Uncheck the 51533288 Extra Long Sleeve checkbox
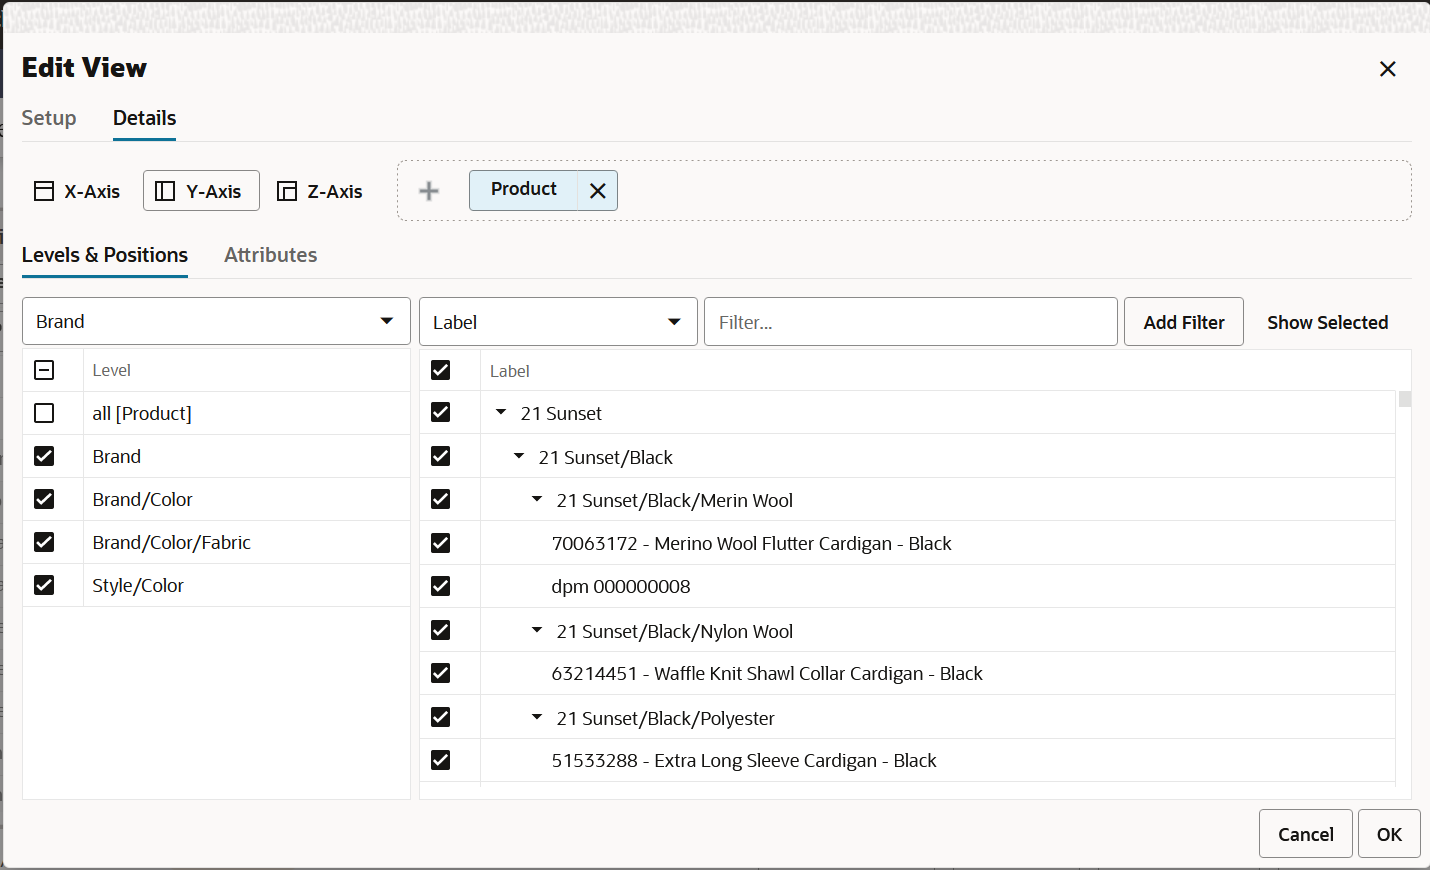The image size is (1430, 870). click(x=440, y=760)
